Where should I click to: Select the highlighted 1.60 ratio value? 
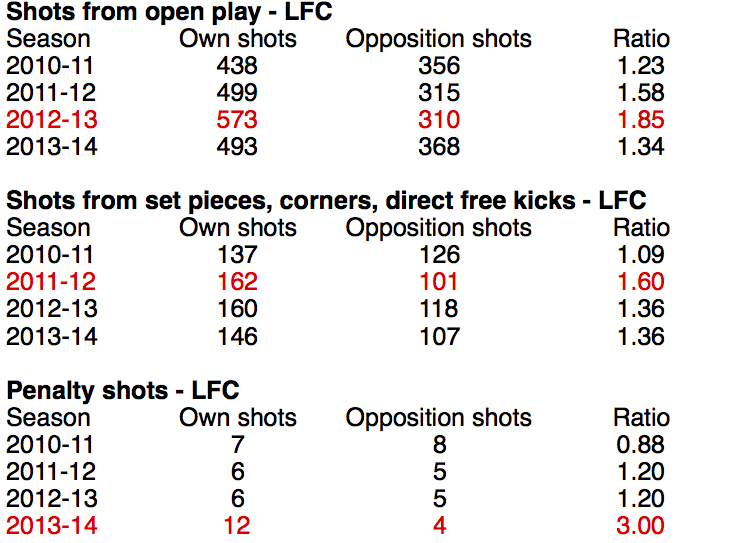coord(641,282)
